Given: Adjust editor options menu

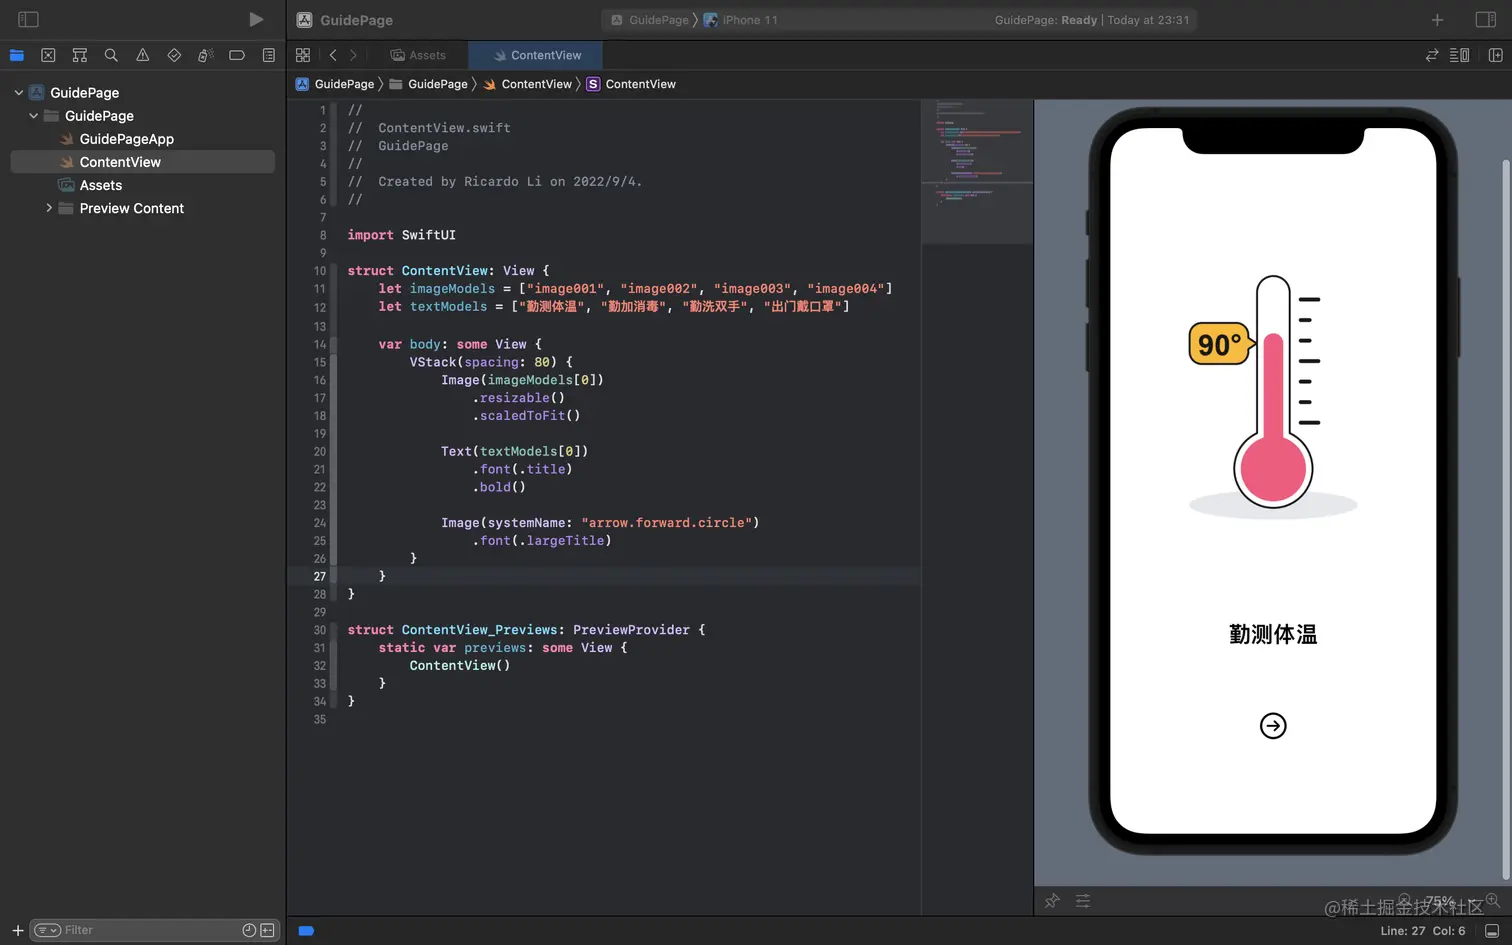Looking at the screenshot, I should [1460, 55].
